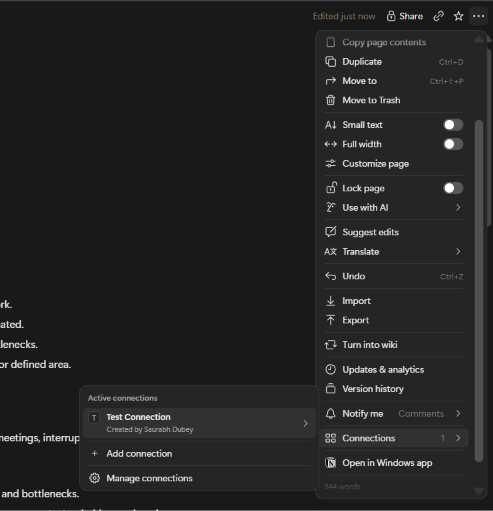Click Open in Windows app

point(394,463)
